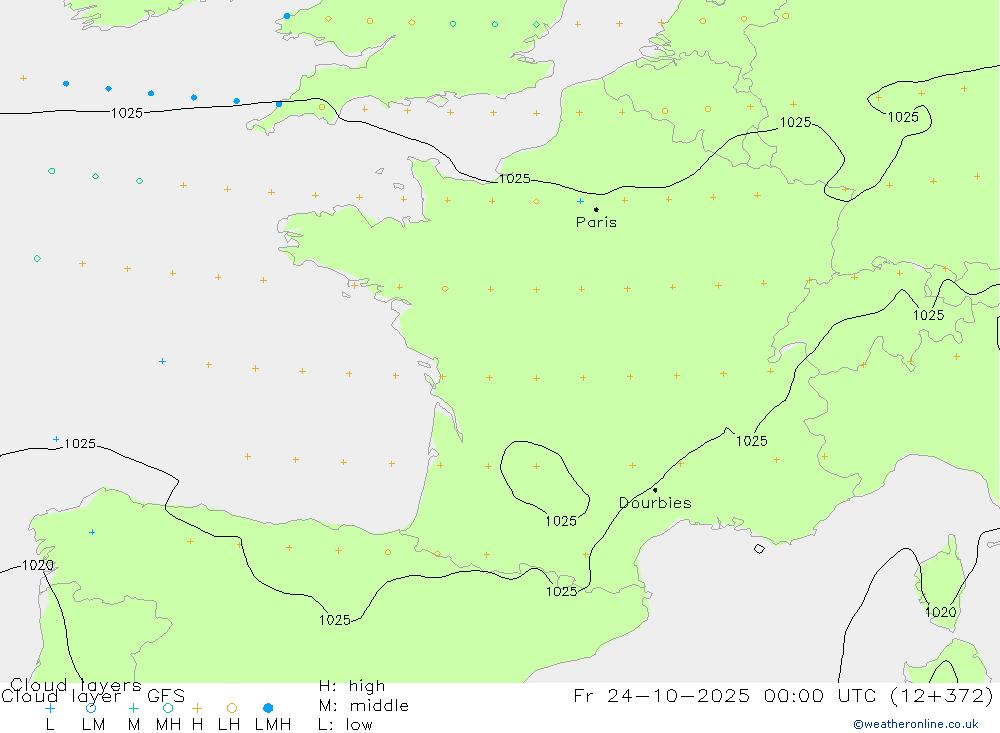Click the 'M: middle' legend text
Viewport: 1000px width, 733px height.
click(x=364, y=706)
